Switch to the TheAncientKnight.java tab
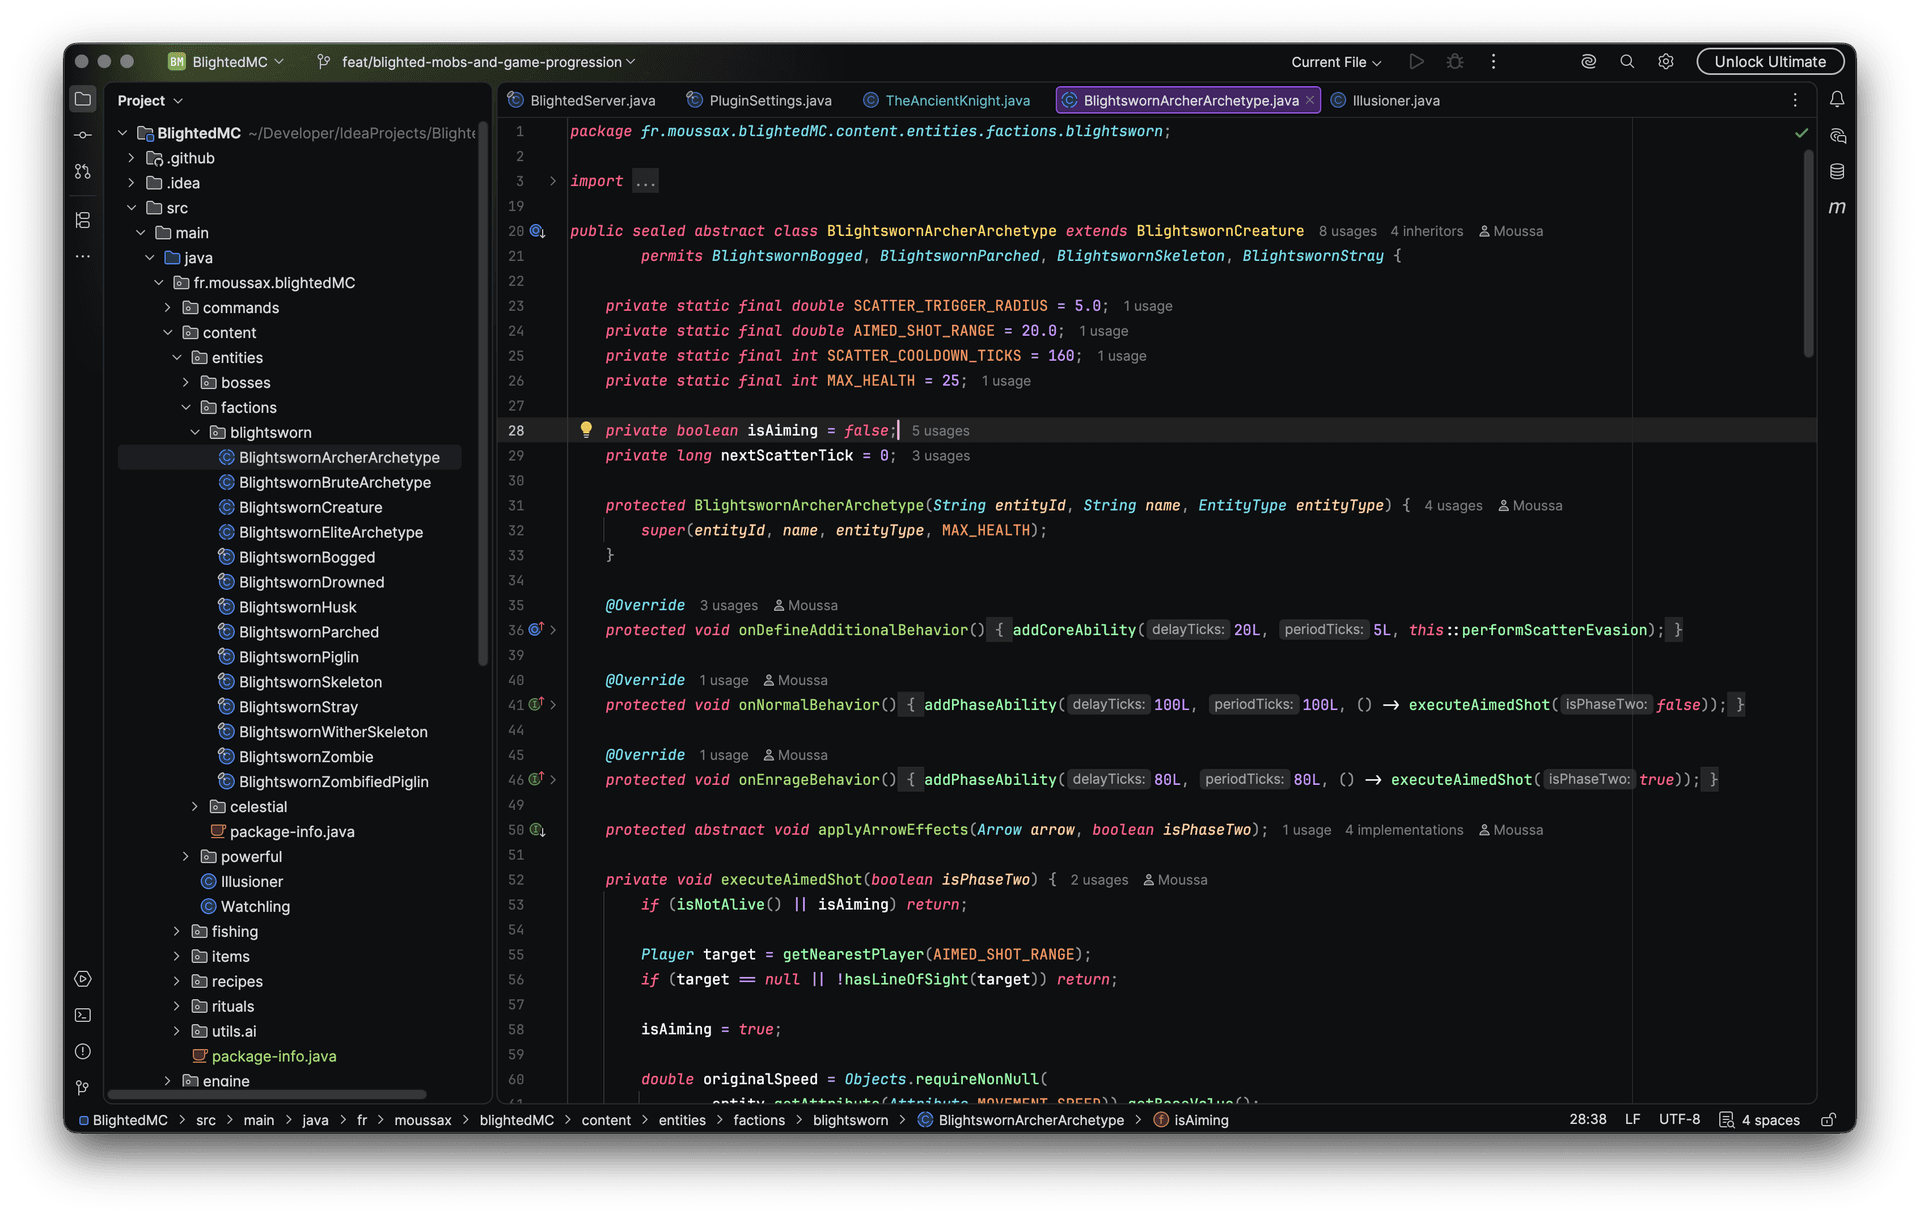This screenshot has width=1920, height=1217. click(x=946, y=100)
